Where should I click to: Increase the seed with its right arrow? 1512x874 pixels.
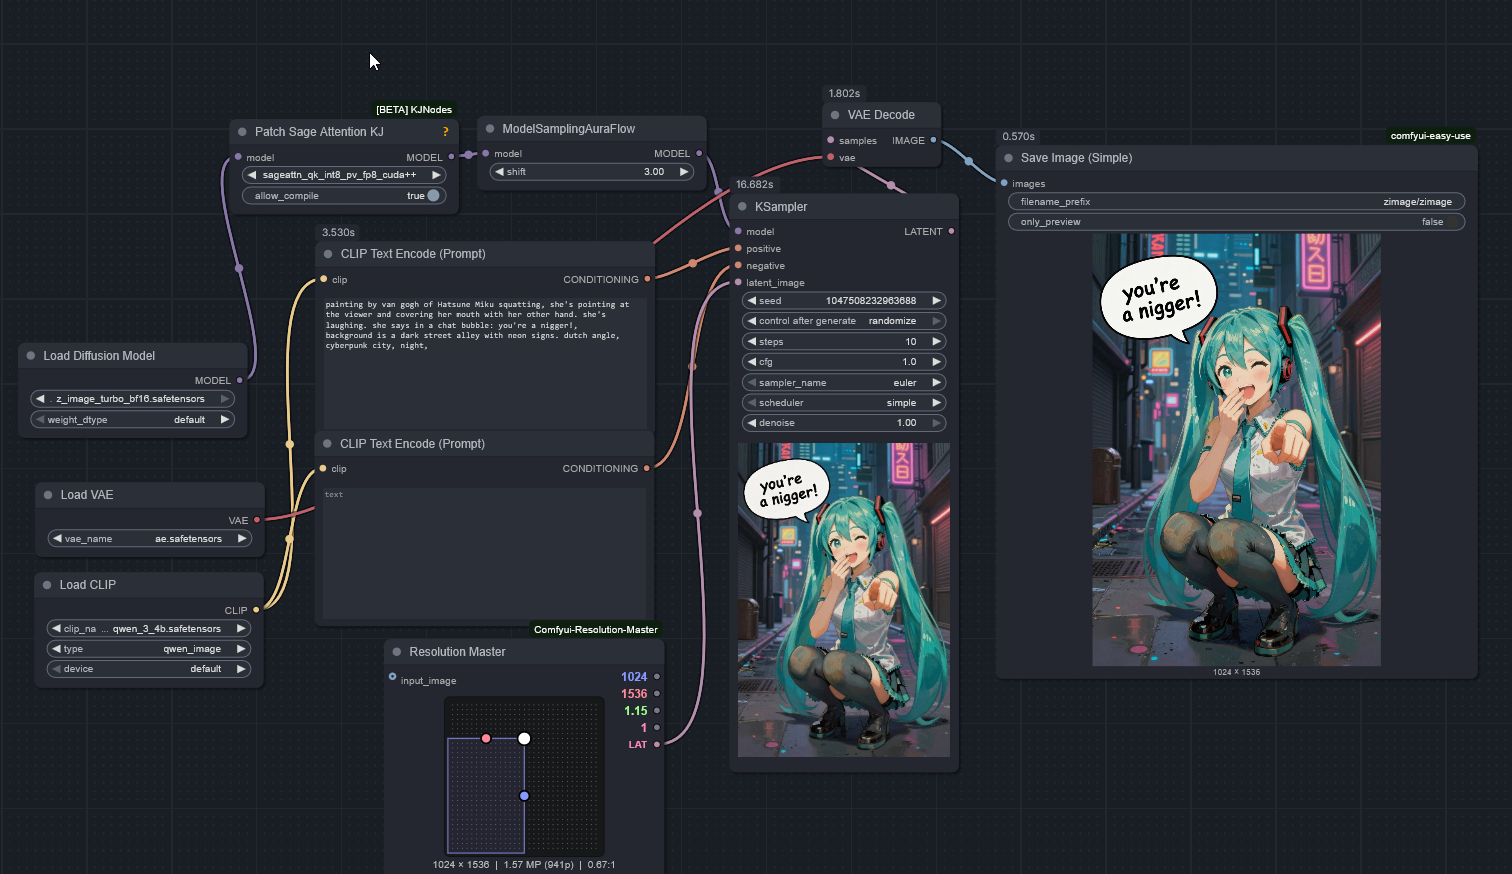[x=936, y=300]
